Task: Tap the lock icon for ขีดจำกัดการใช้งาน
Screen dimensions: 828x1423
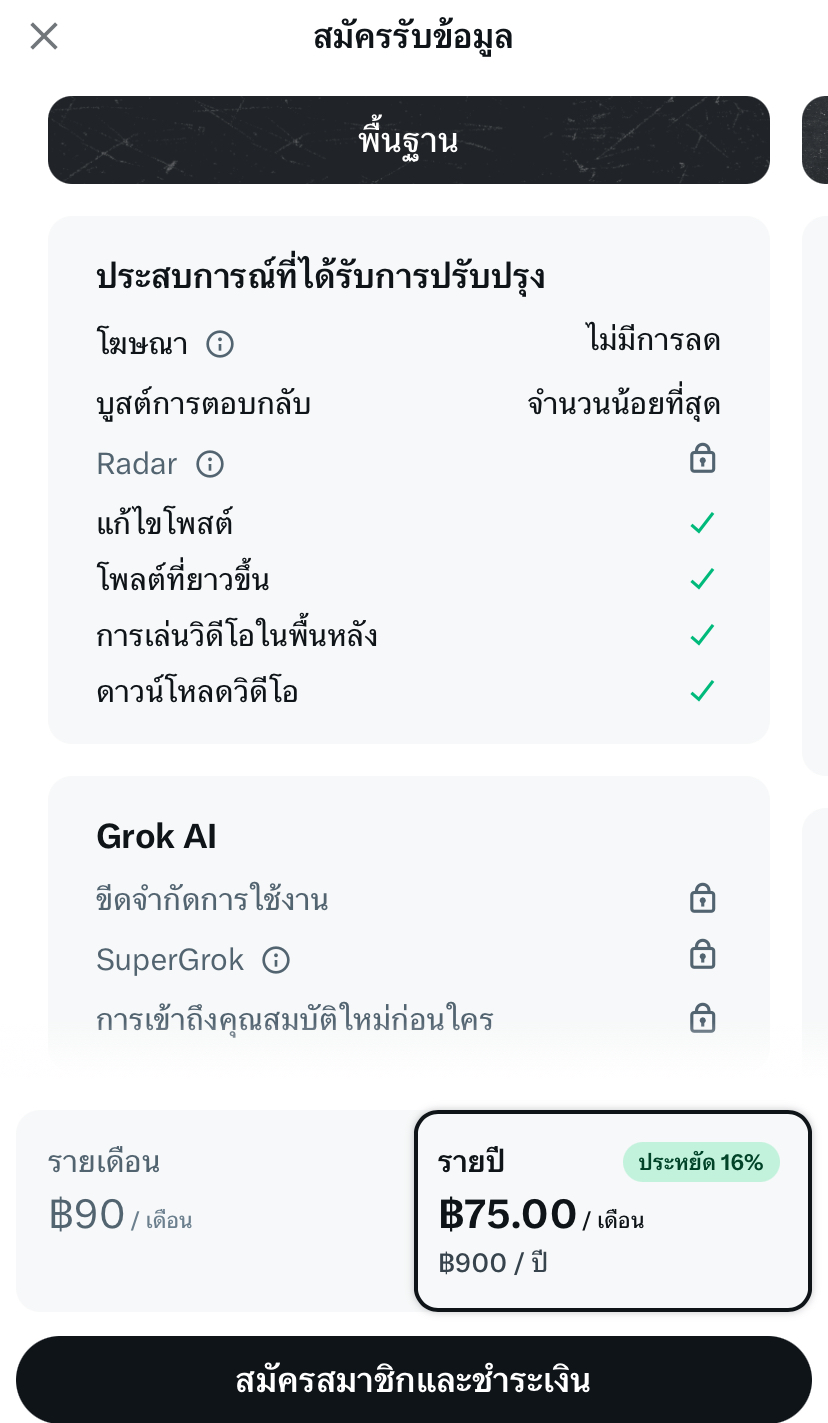Action: tap(703, 898)
